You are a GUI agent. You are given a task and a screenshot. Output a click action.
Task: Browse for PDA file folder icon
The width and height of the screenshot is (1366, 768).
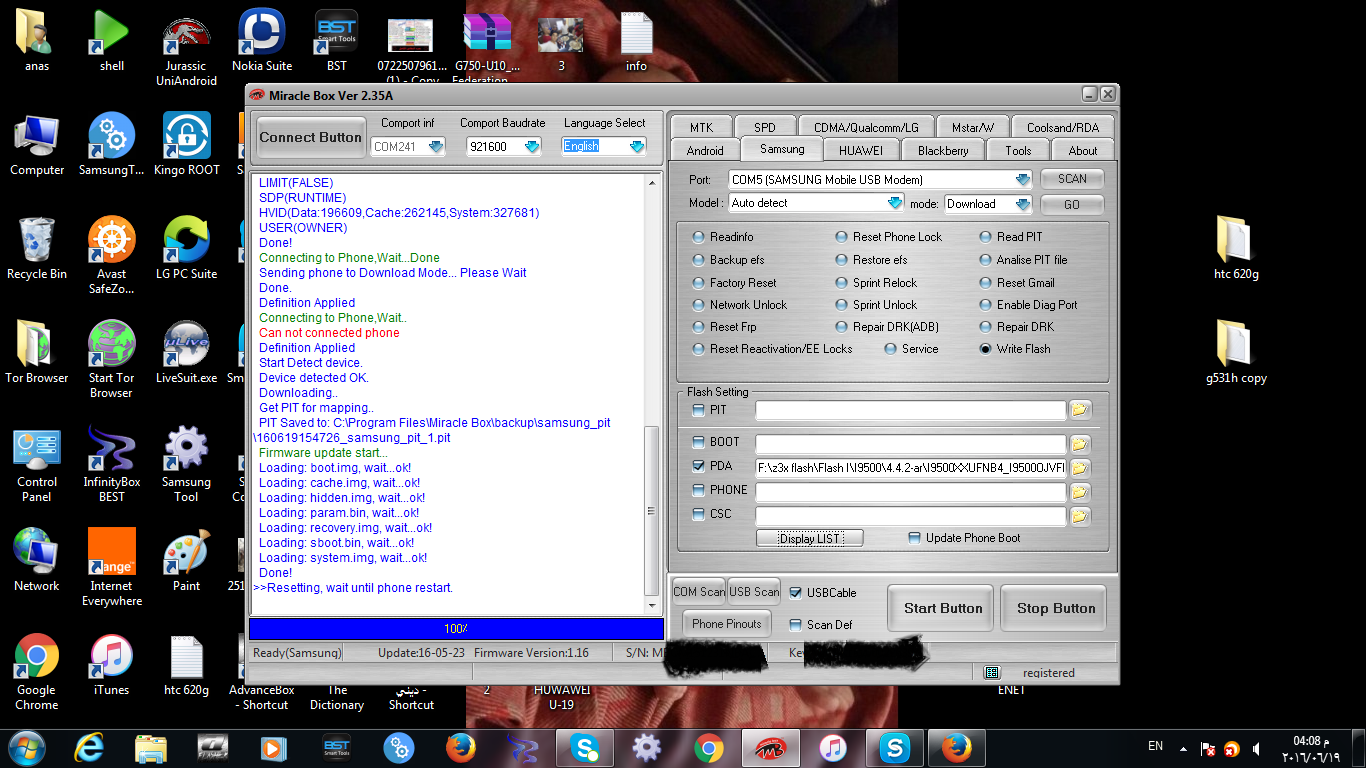point(1080,468)
